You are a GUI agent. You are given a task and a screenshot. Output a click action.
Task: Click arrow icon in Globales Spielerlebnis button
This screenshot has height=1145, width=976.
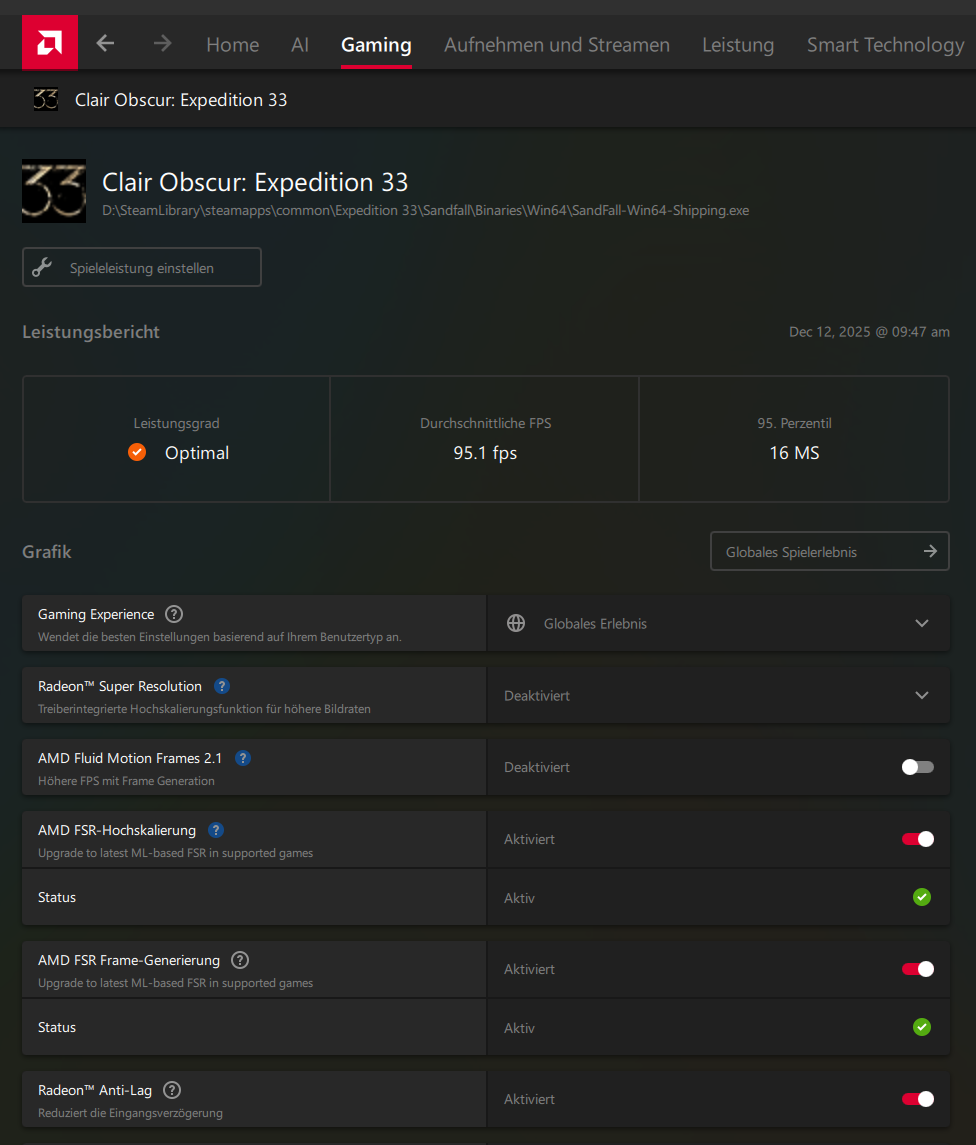[930, 551]
